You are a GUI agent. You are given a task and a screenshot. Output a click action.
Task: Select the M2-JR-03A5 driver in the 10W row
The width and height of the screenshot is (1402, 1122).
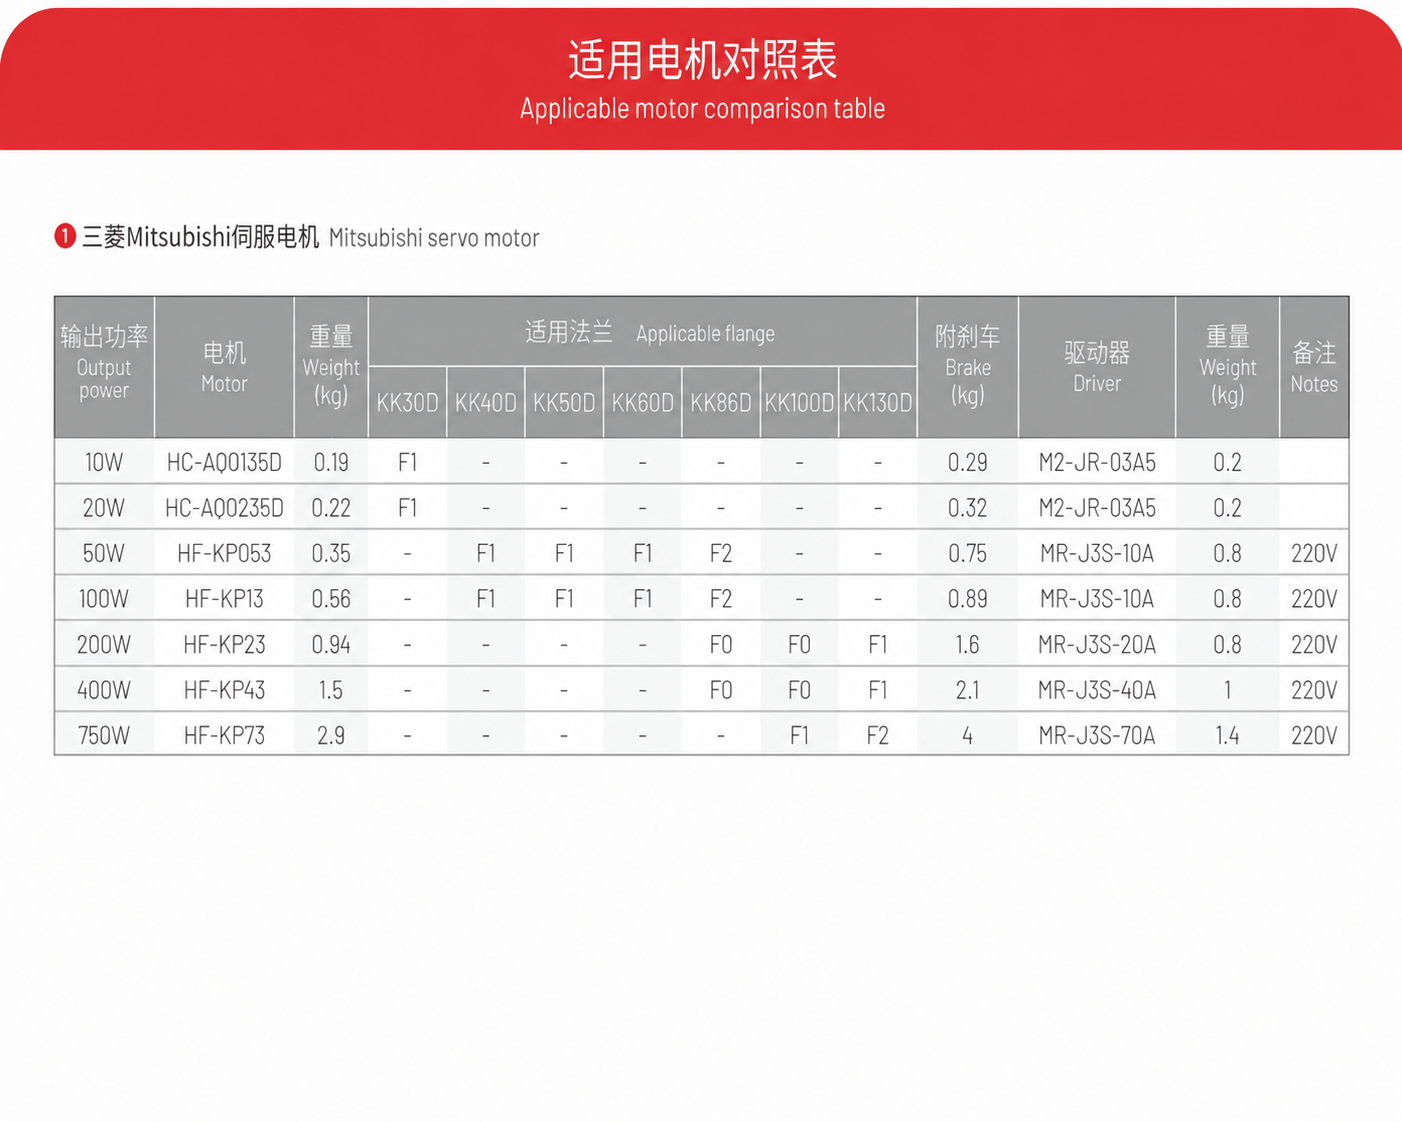coord(1097,462)
